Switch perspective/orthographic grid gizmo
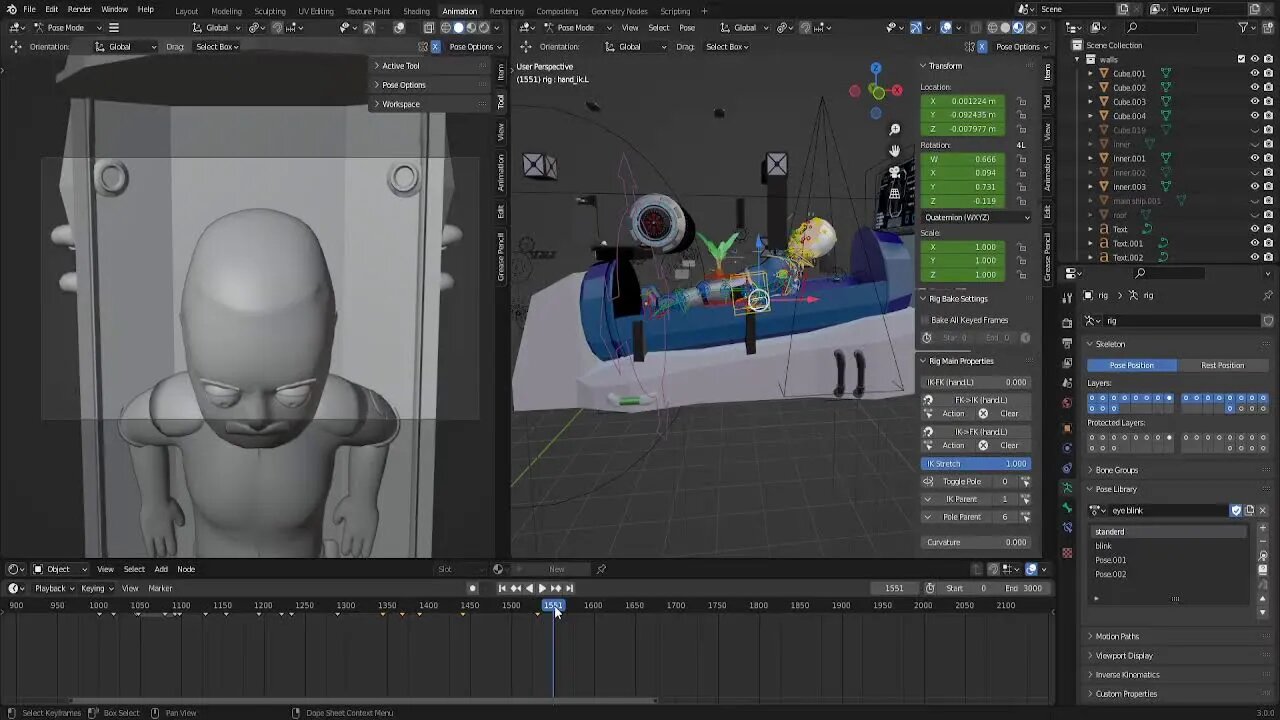Screen dimensions: 1280x720 [x=894, y=193]
